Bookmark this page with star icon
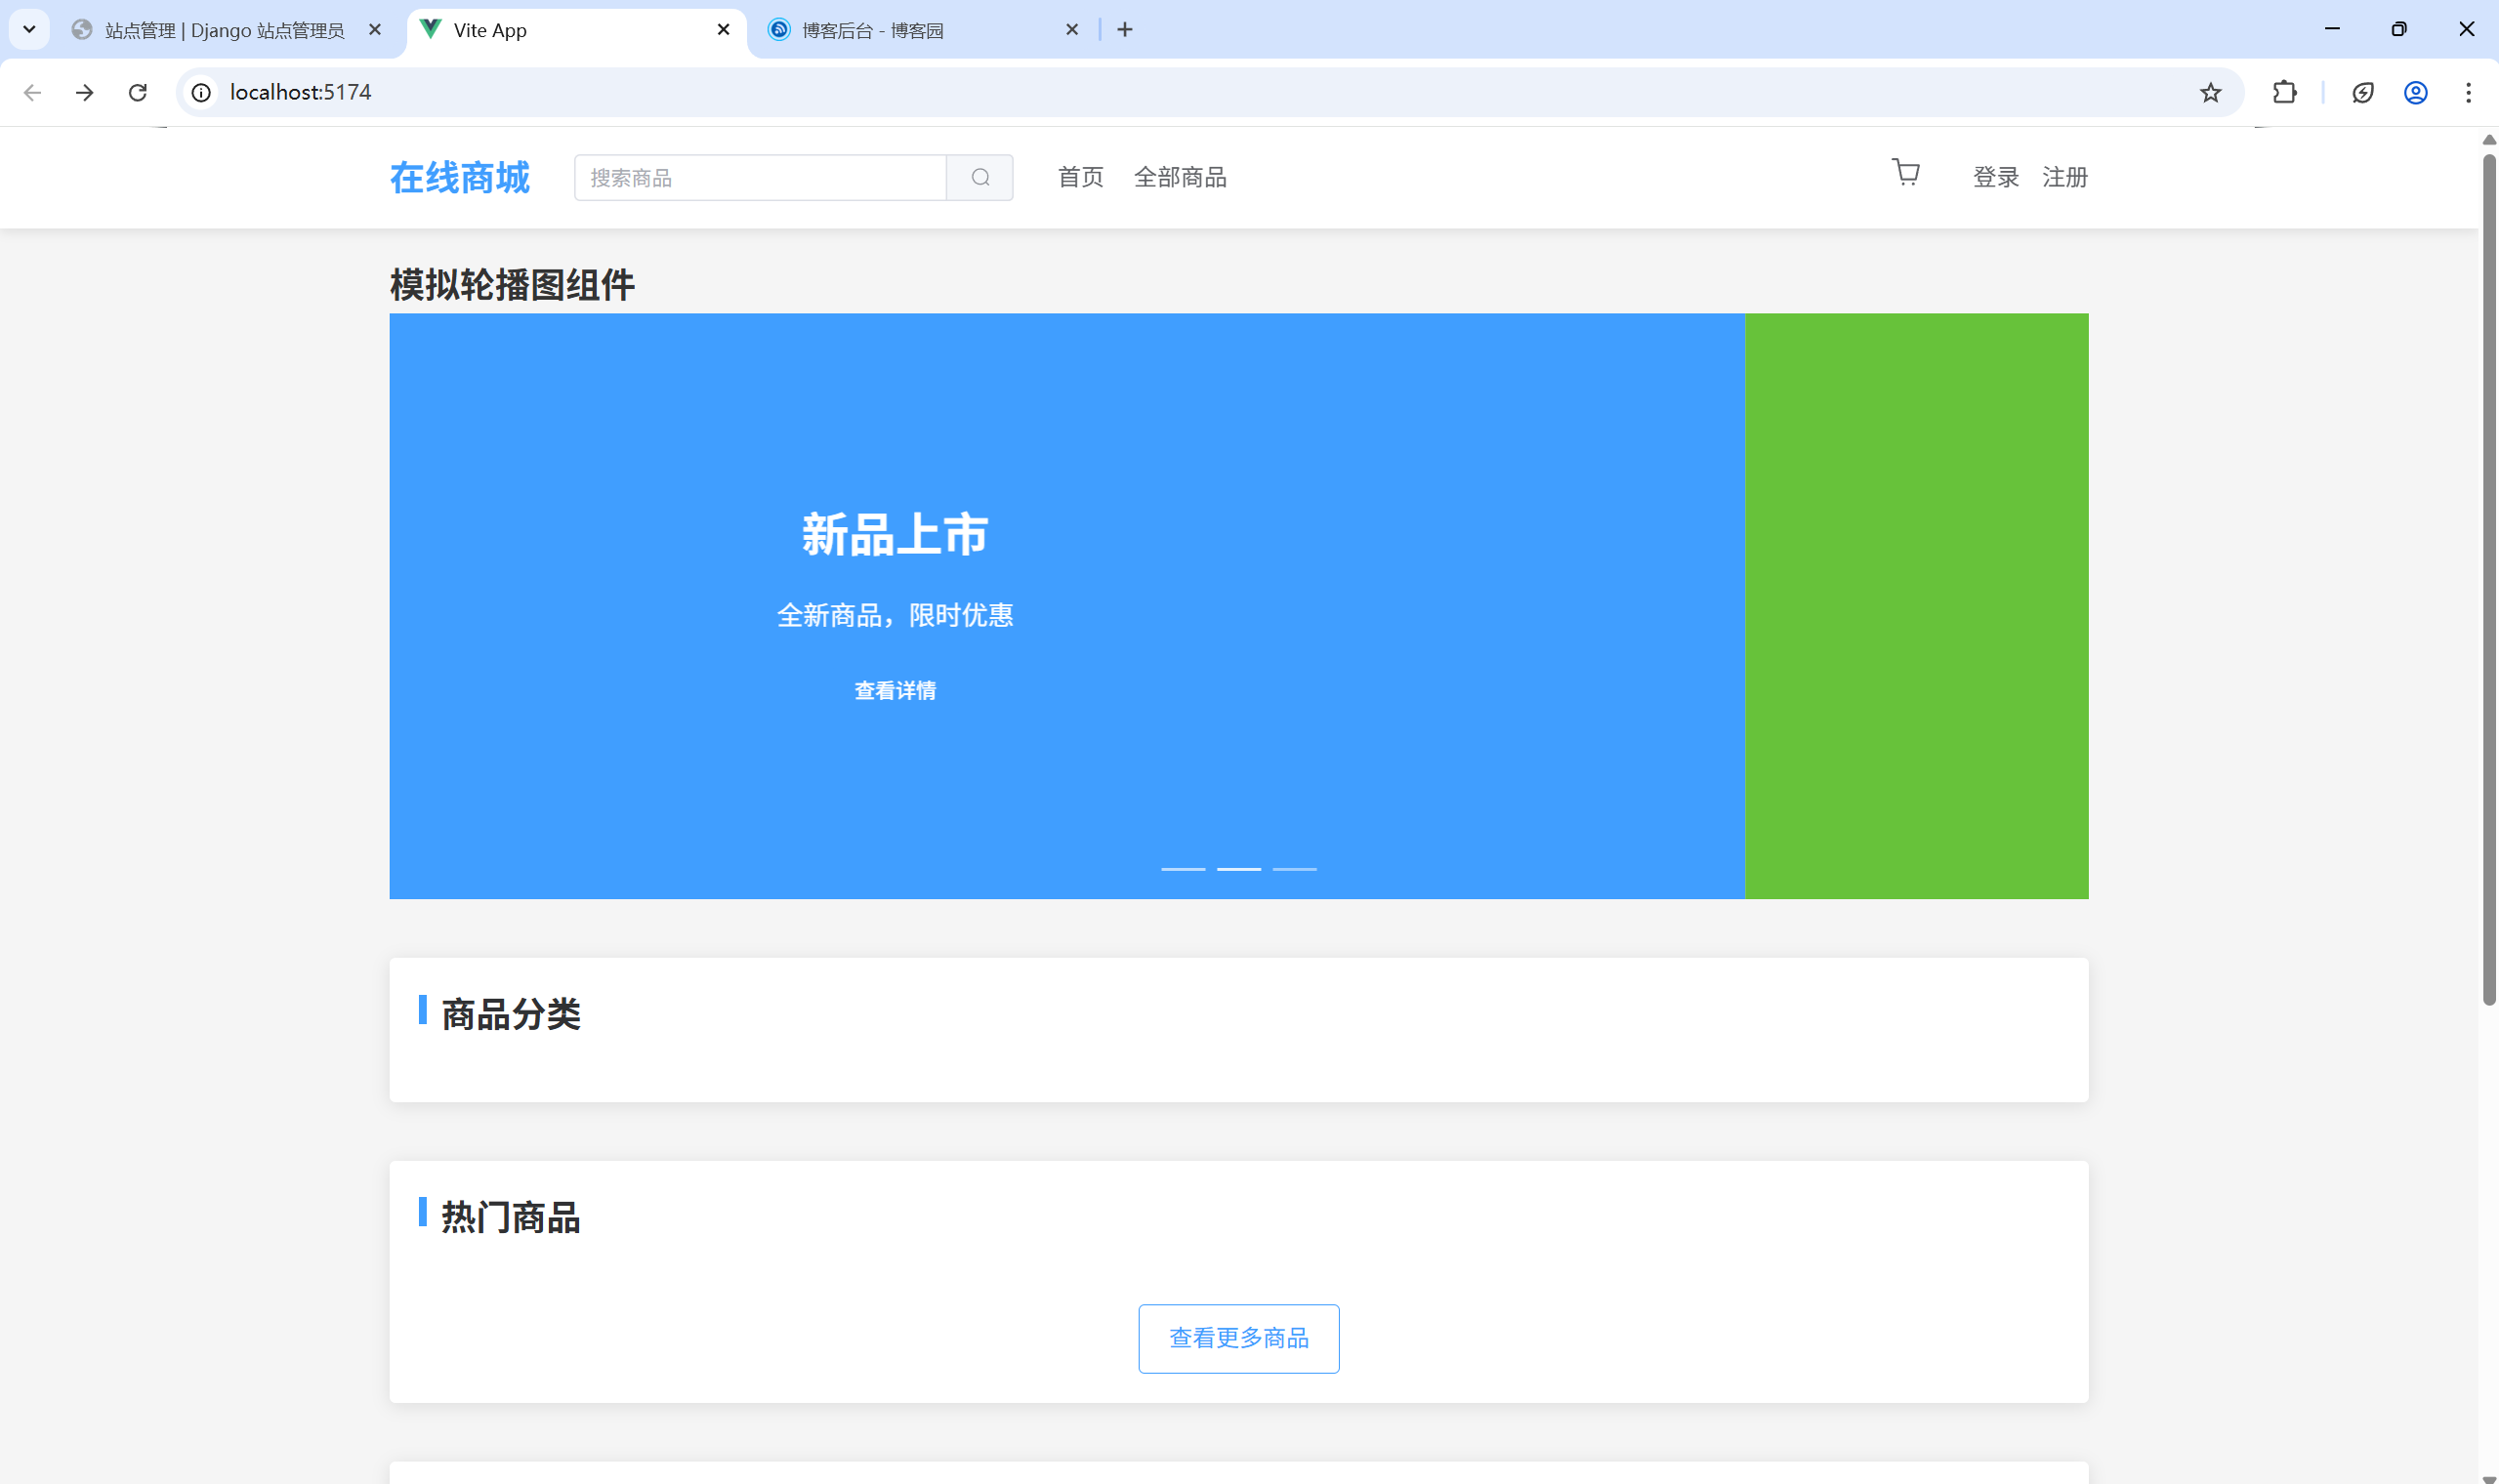 (2210, 93)
